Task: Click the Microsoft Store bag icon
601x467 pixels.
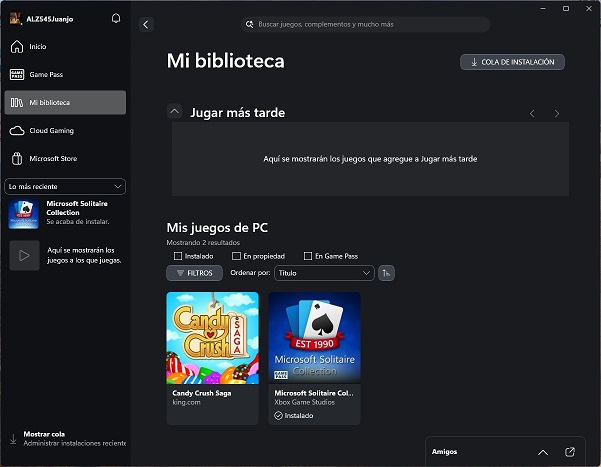Action: [17, 158]
